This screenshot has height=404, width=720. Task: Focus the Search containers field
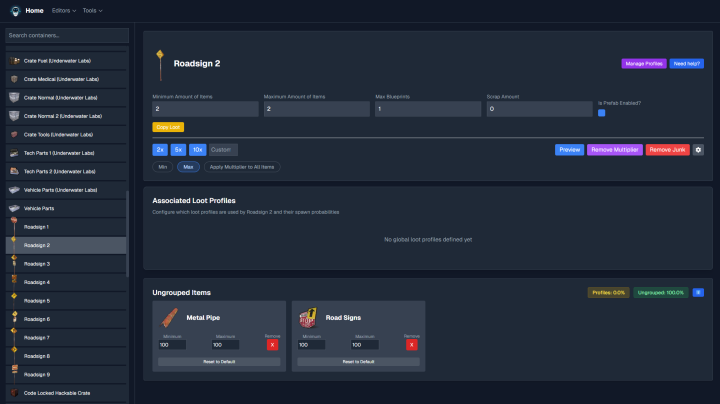pos(67,35)
